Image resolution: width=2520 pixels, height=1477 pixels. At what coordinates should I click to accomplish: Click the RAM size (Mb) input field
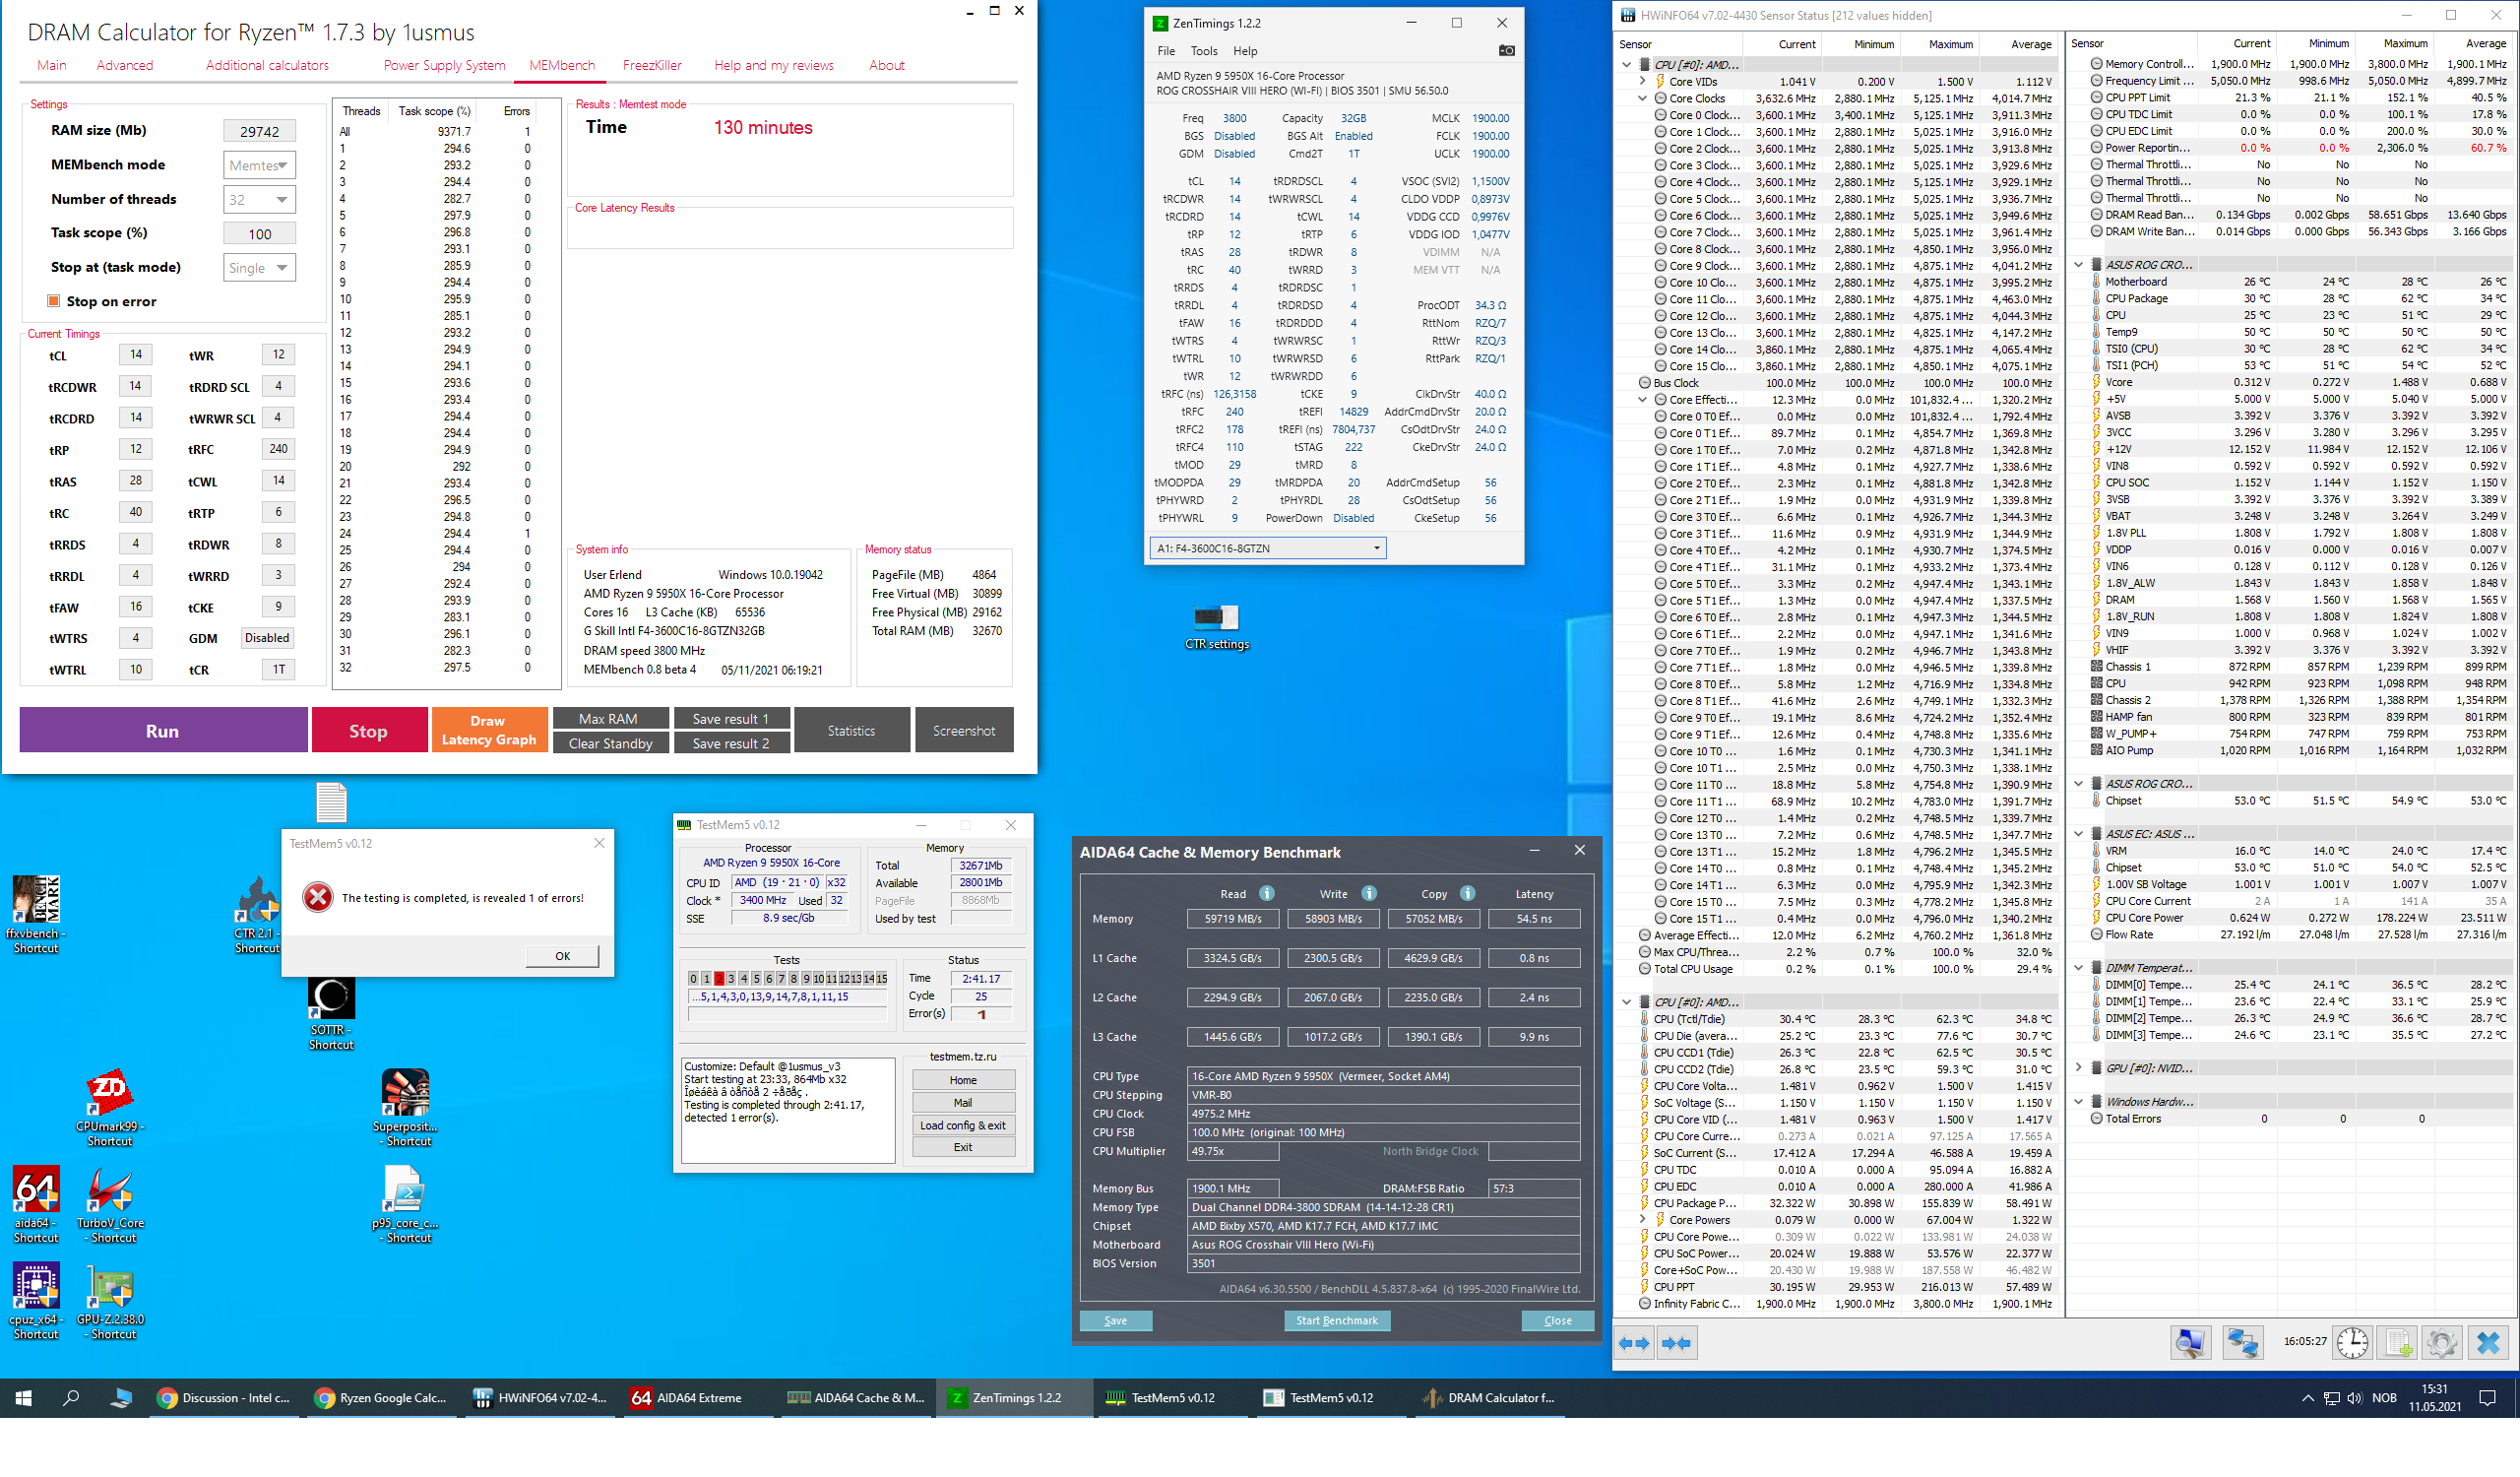[x=259, y=131]
